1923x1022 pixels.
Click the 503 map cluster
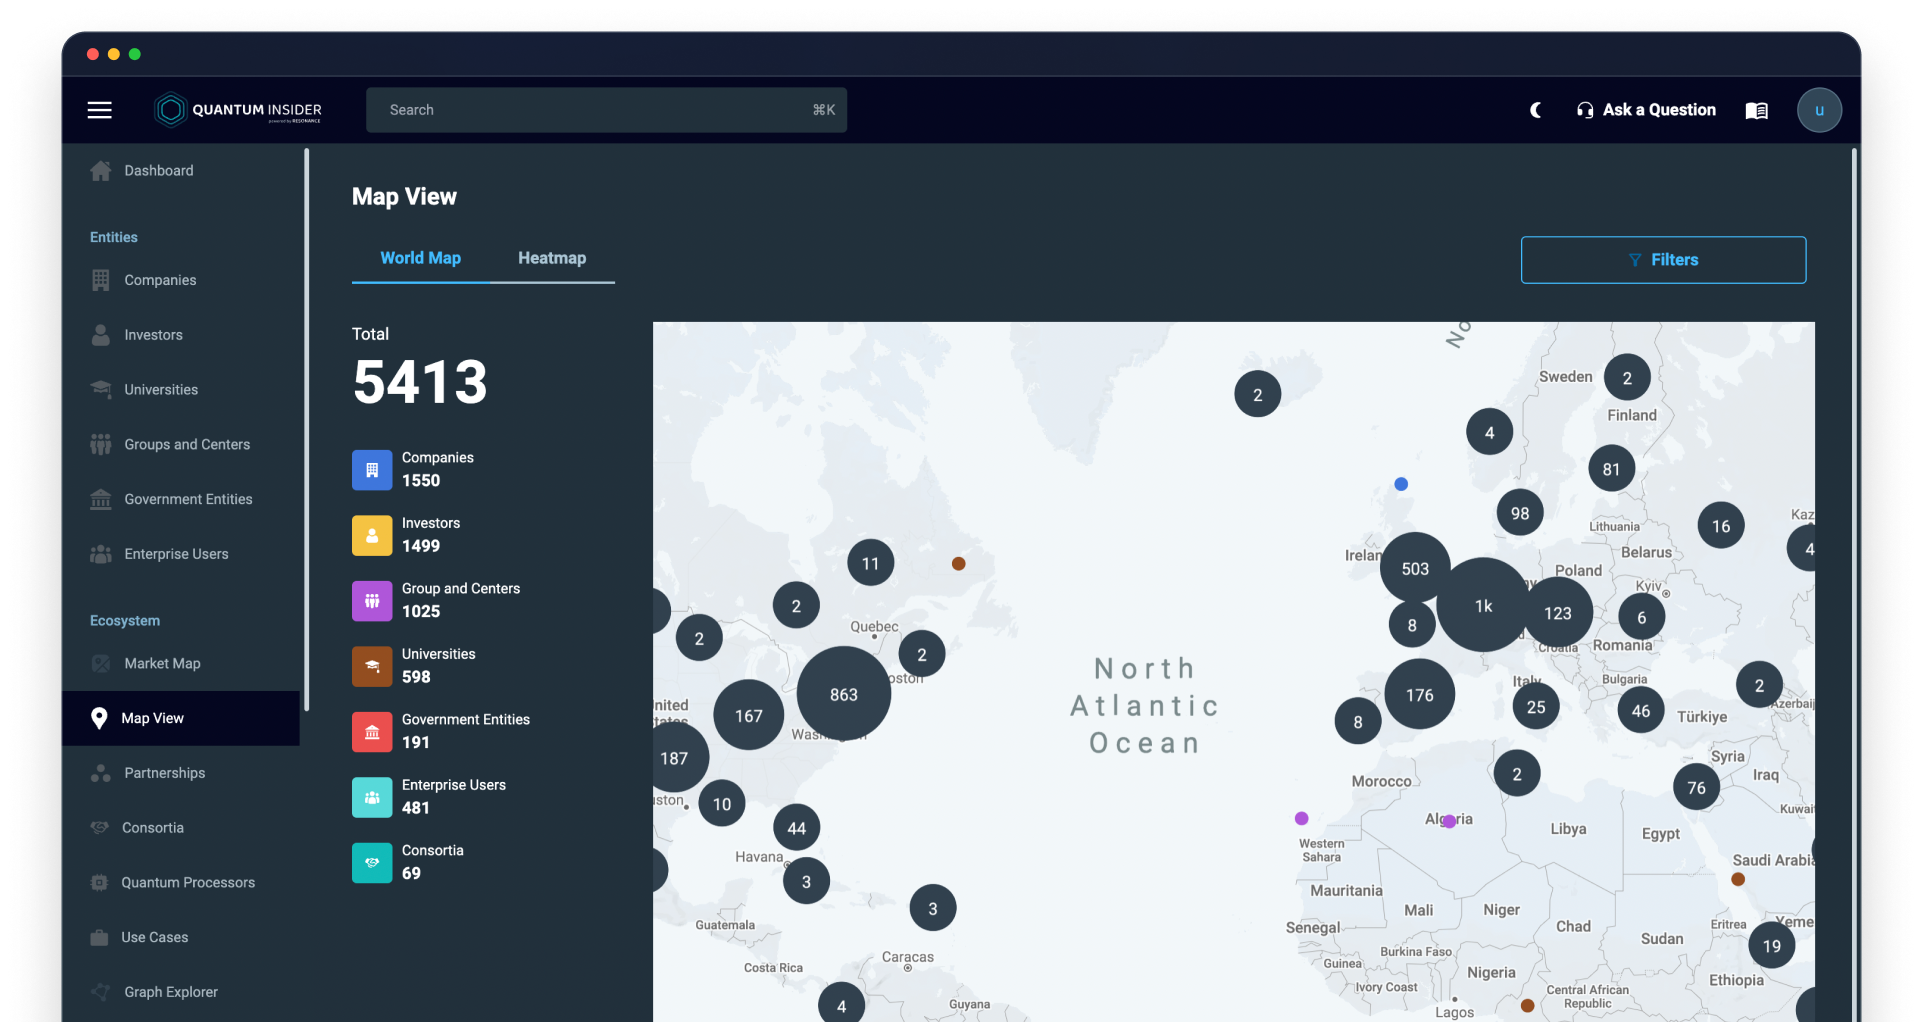coord(1415,568)
